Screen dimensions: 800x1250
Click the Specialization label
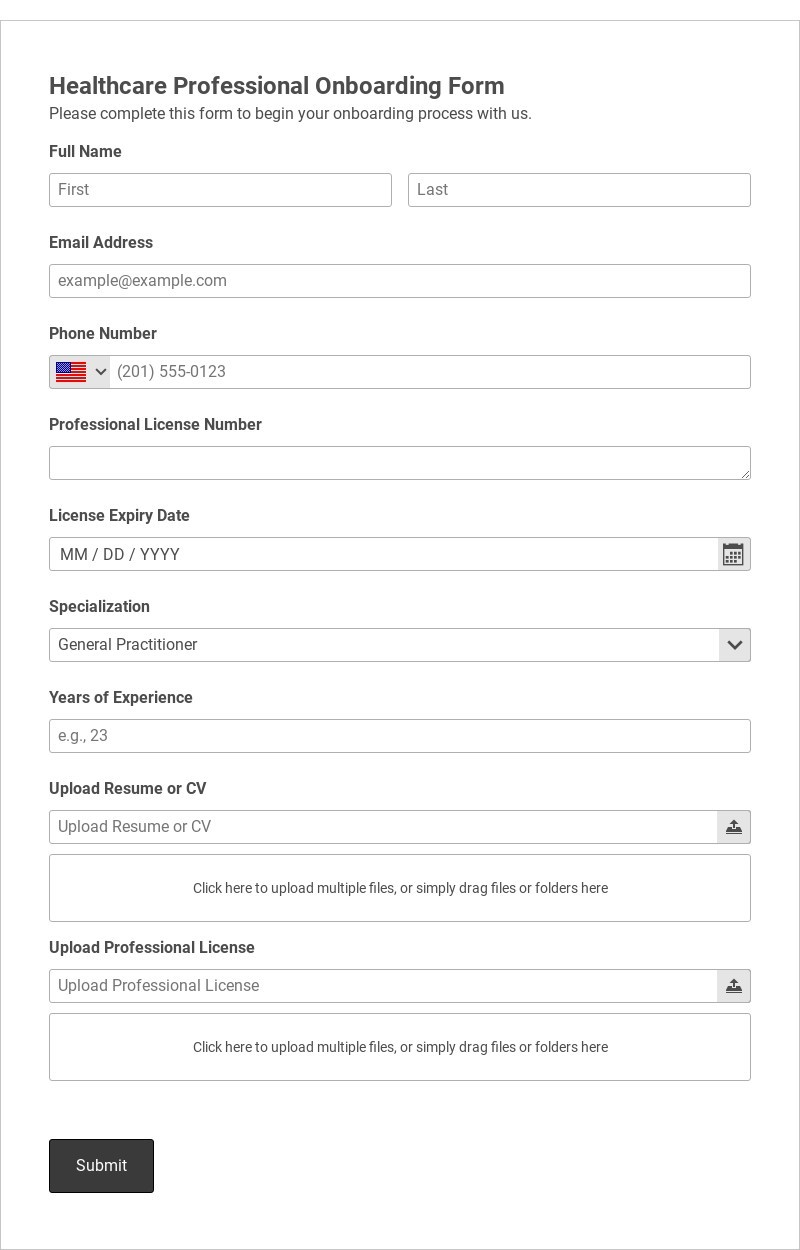point(99,607)
